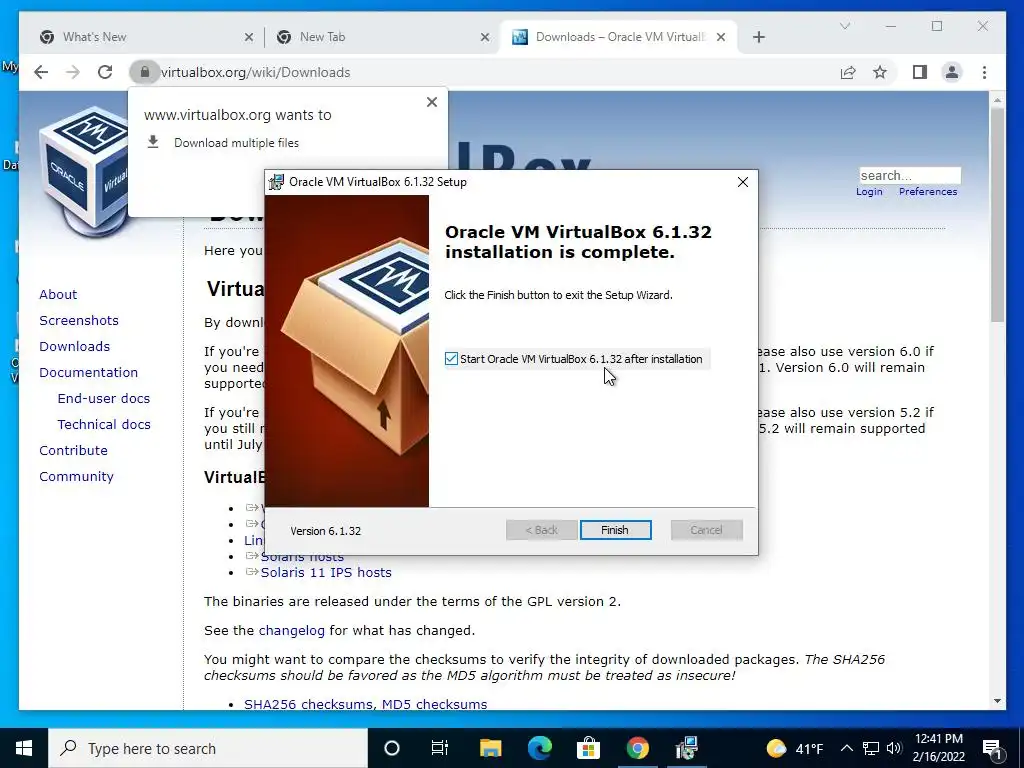Close the What's New tab
The image size is (1024, 768).
249,37
